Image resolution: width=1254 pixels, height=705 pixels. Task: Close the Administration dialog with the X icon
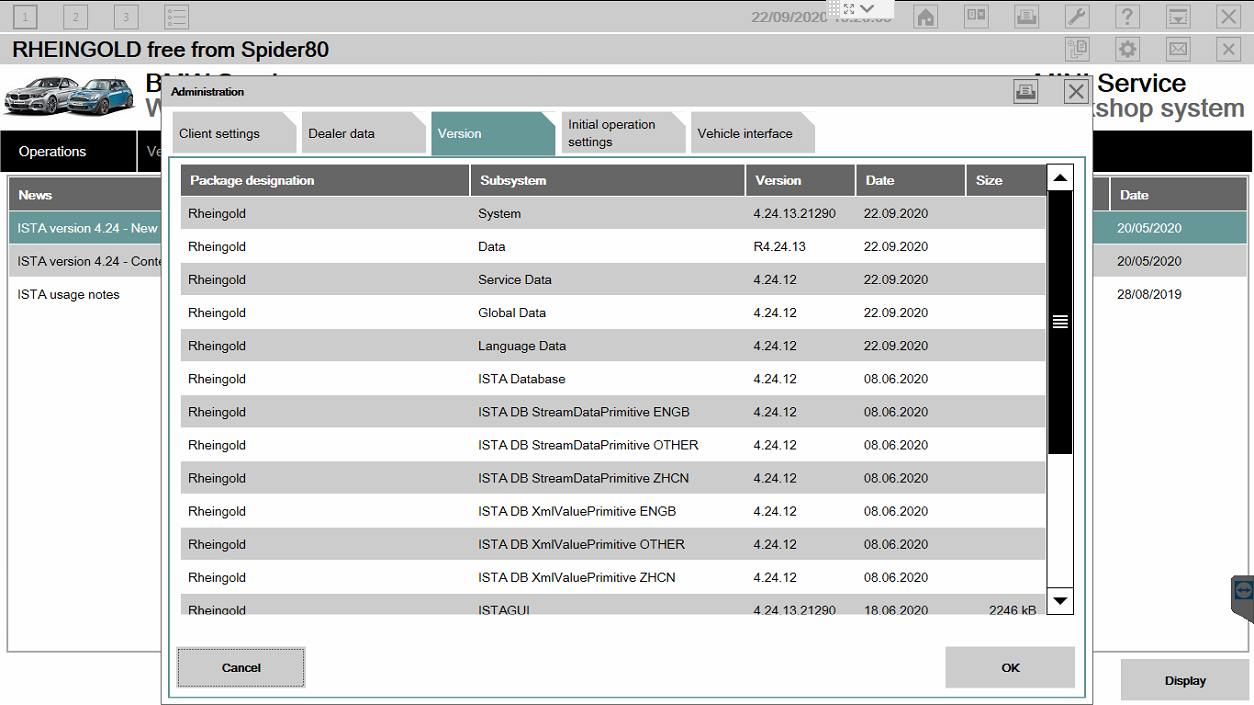click(1076, 92)
